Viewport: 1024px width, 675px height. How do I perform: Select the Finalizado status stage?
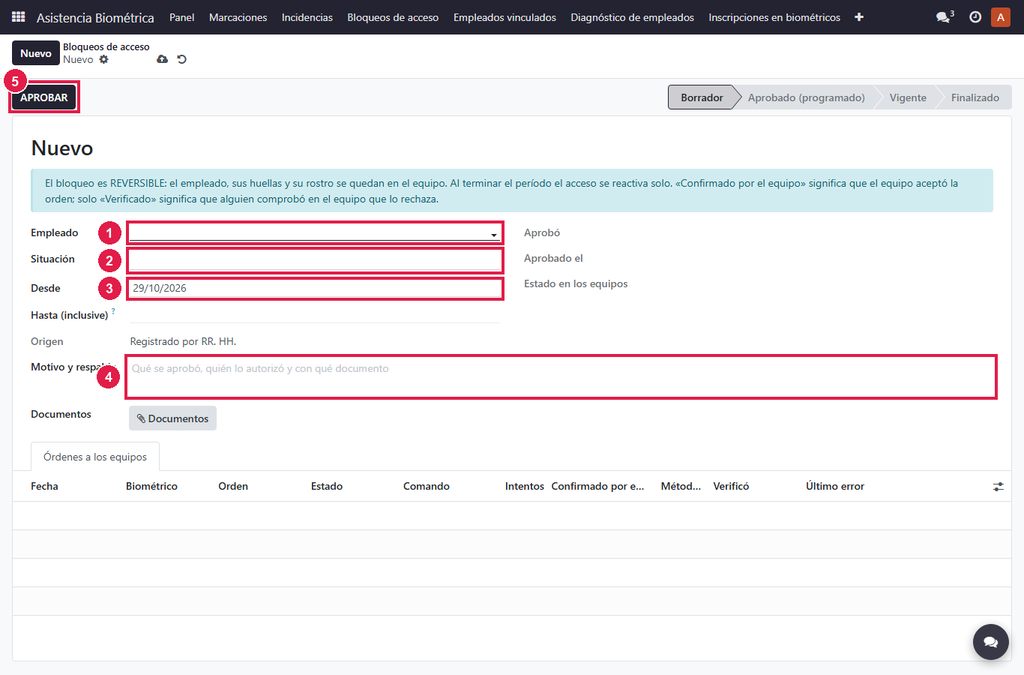click(975, 97)
